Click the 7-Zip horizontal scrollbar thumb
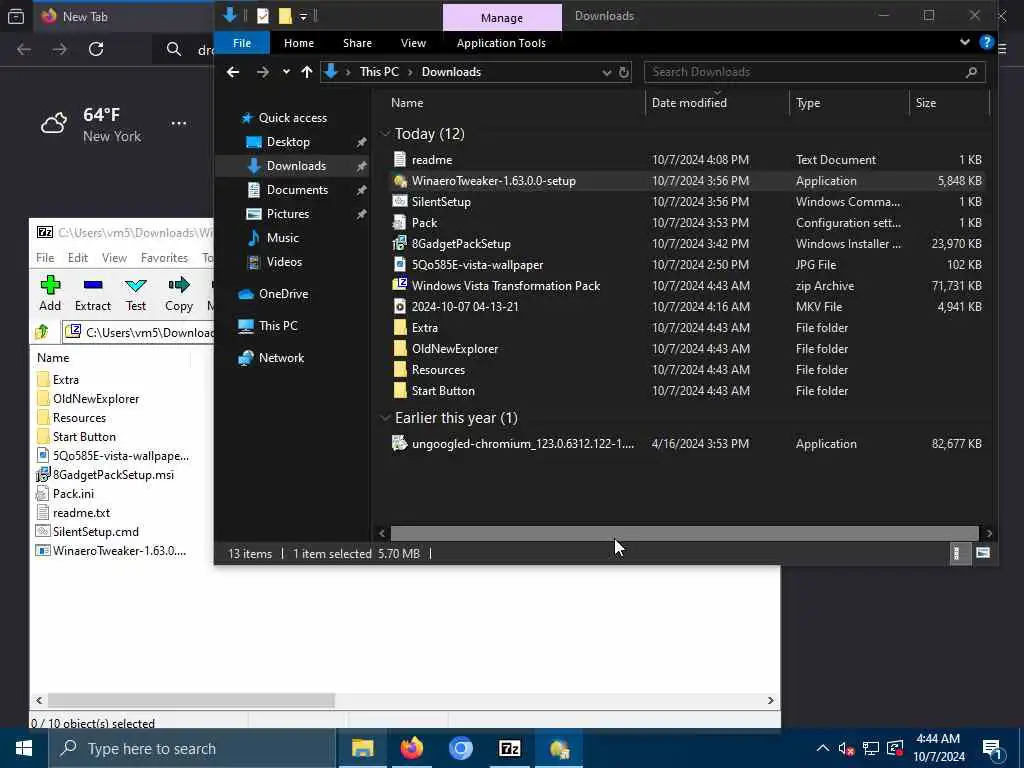The height and width of the screenshot is (768, 1024). (191, 700)
